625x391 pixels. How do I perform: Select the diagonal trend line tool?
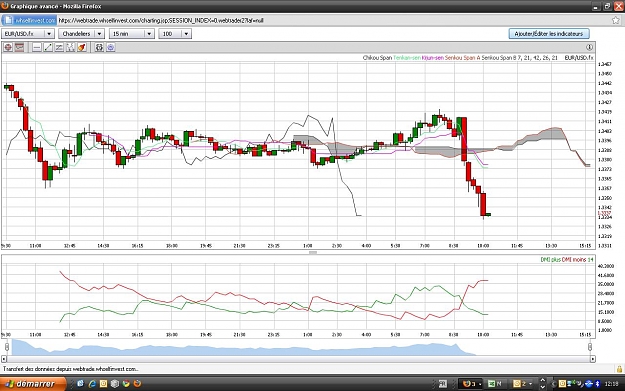pos(48,47)
